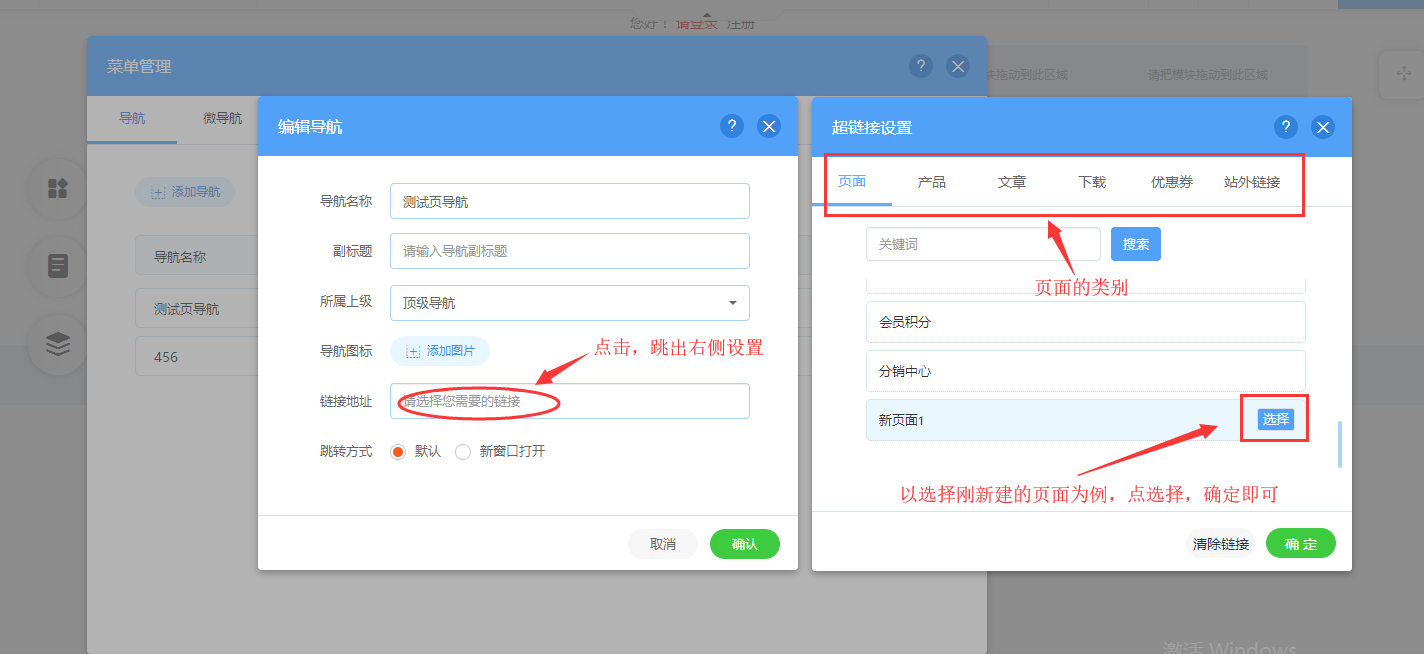Click help icon in 菜单管理 header

click(x=921, y=66)
